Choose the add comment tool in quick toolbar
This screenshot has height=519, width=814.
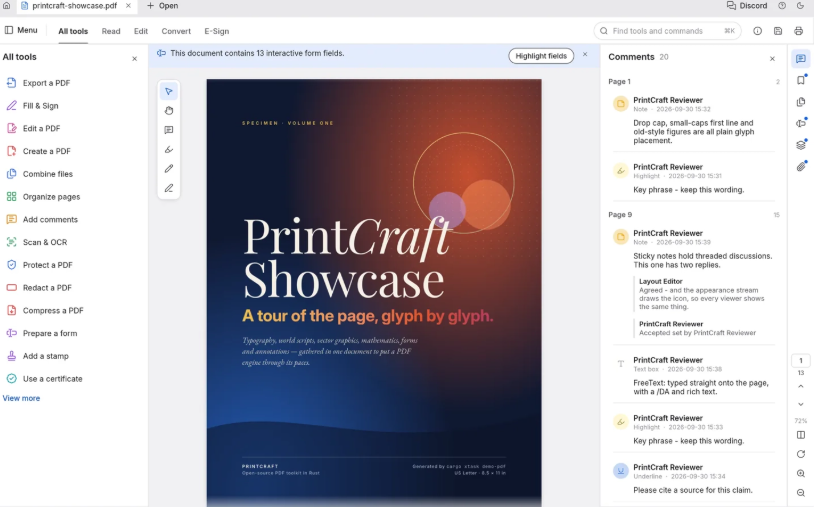pyautogui.click(x=169, y=130)
